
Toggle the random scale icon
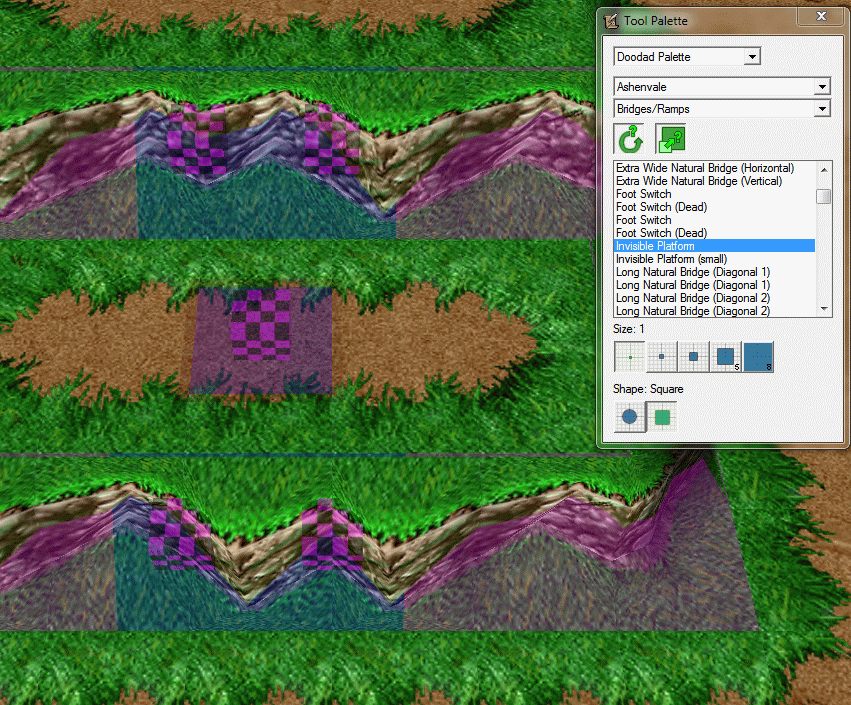pyautogui.click(x=670, y=139)
